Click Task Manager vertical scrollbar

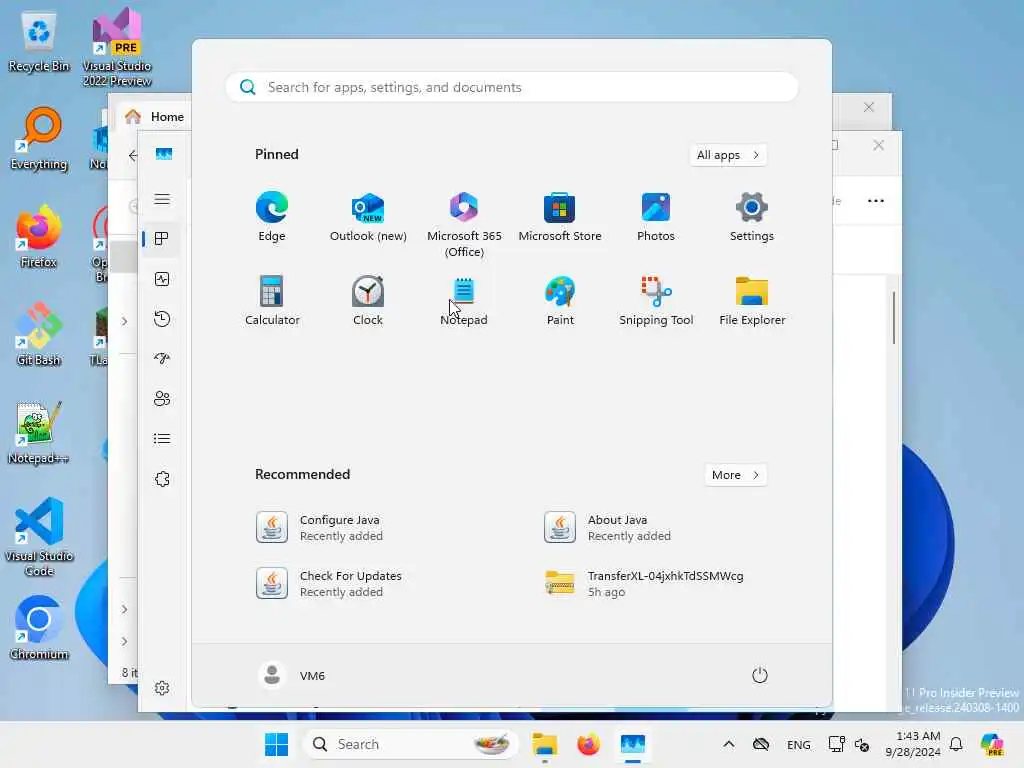(x=893, y=317)
